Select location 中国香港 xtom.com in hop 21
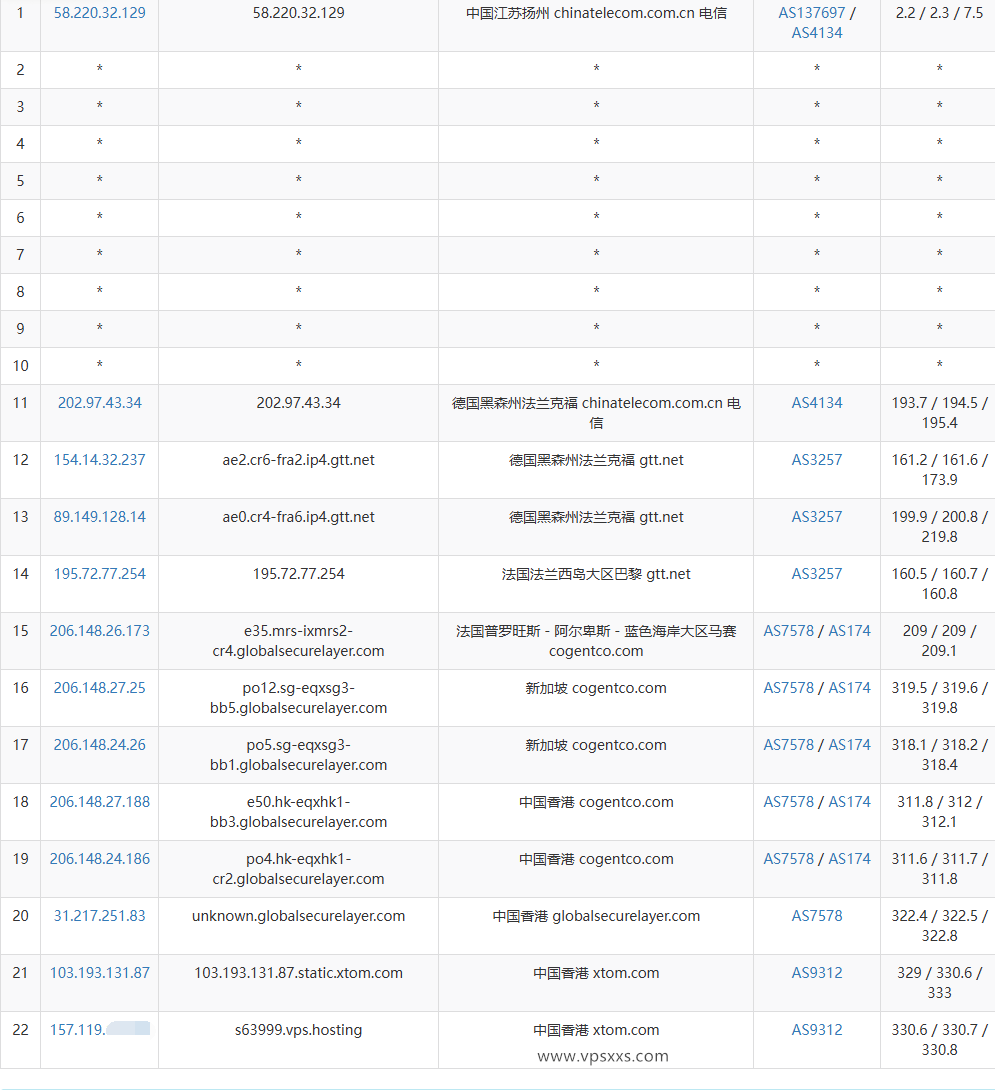 tap(596, 973)
